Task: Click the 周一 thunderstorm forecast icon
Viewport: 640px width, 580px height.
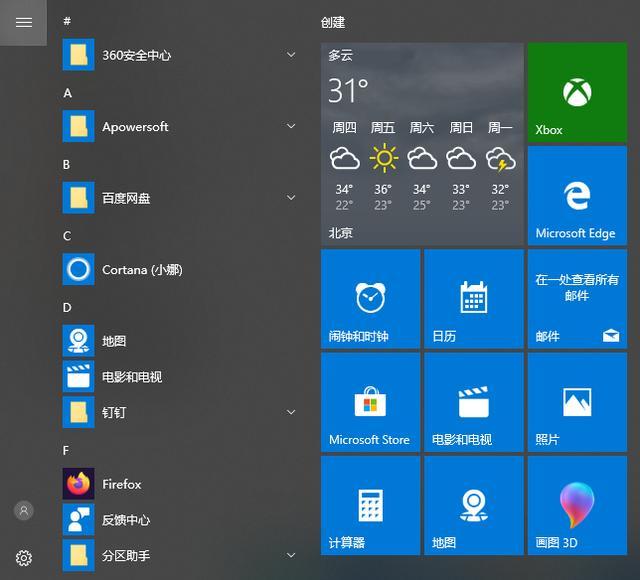Action: click(x=500, y=159)
